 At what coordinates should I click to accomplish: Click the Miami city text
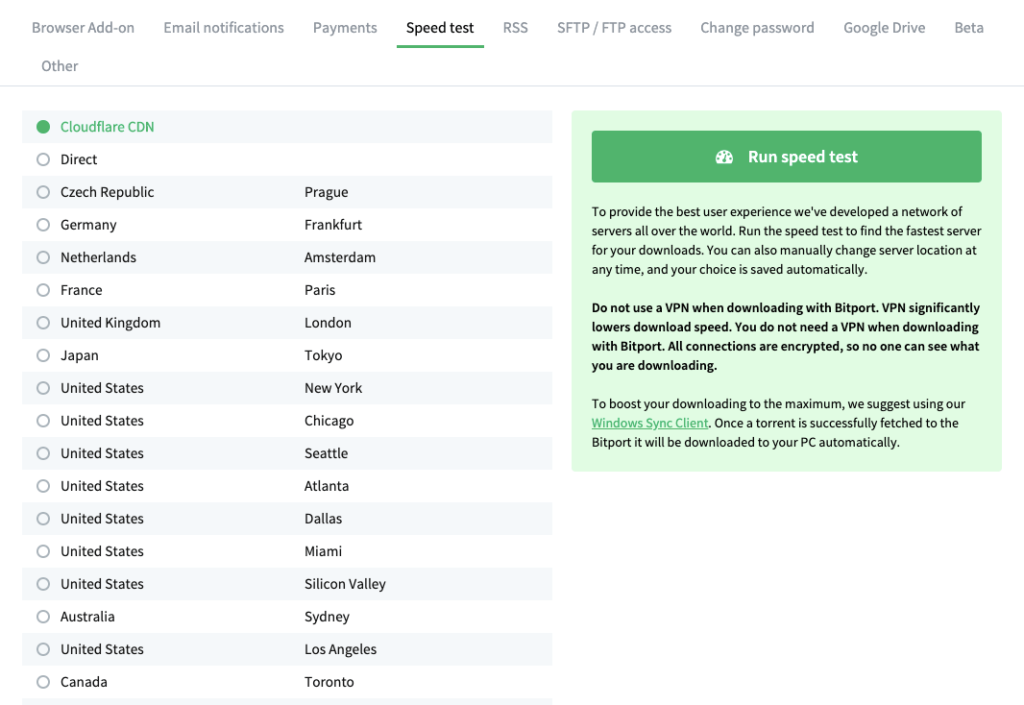tap(323, 551)
